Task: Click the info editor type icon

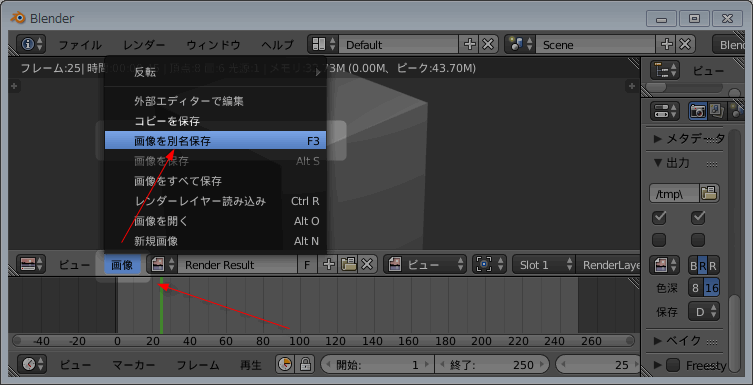Action: pyautogui.click(x=32, y=45)
